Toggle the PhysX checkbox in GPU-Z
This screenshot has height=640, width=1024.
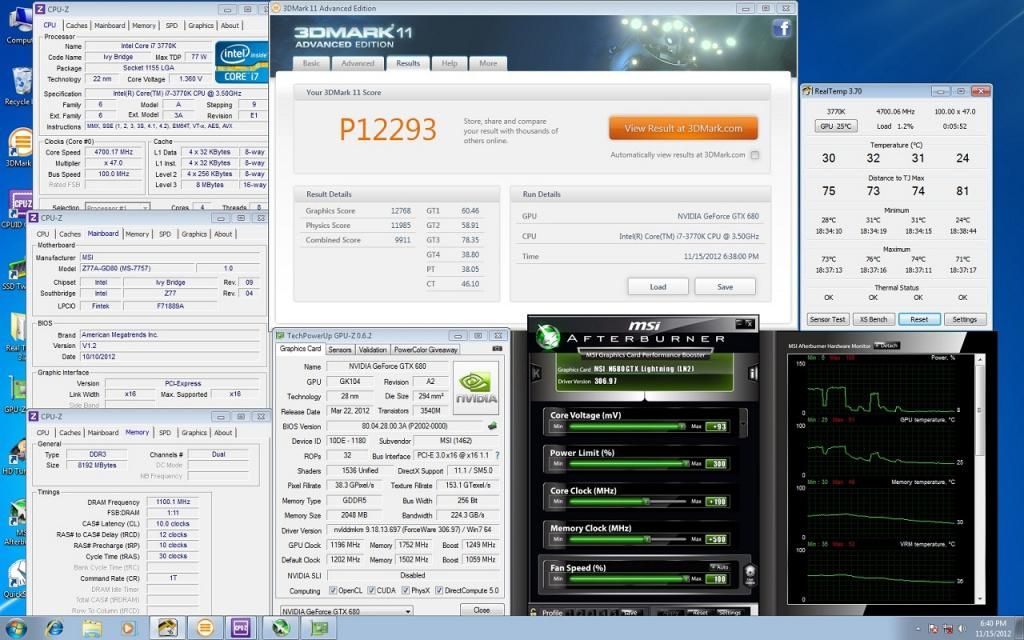coord(406,590)
